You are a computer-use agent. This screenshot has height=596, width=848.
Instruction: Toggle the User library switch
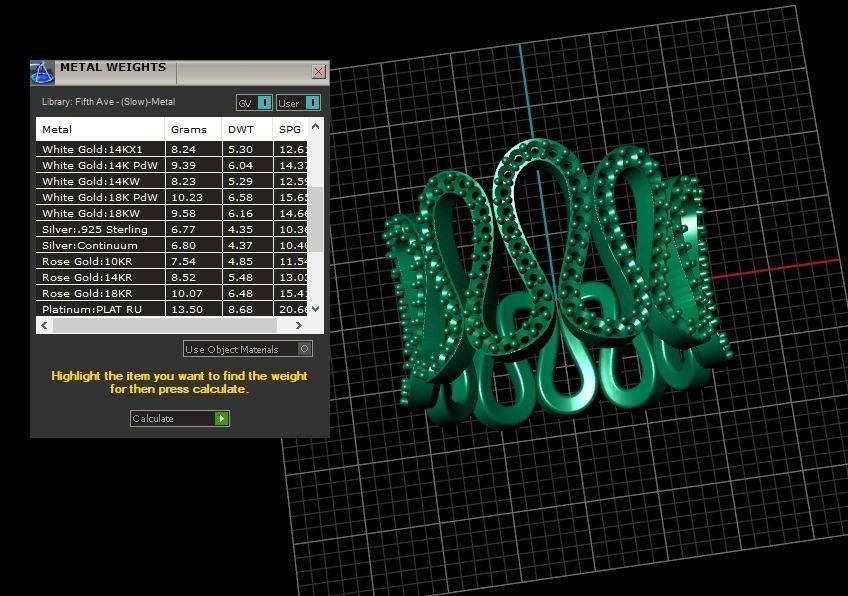pos(299,103)
